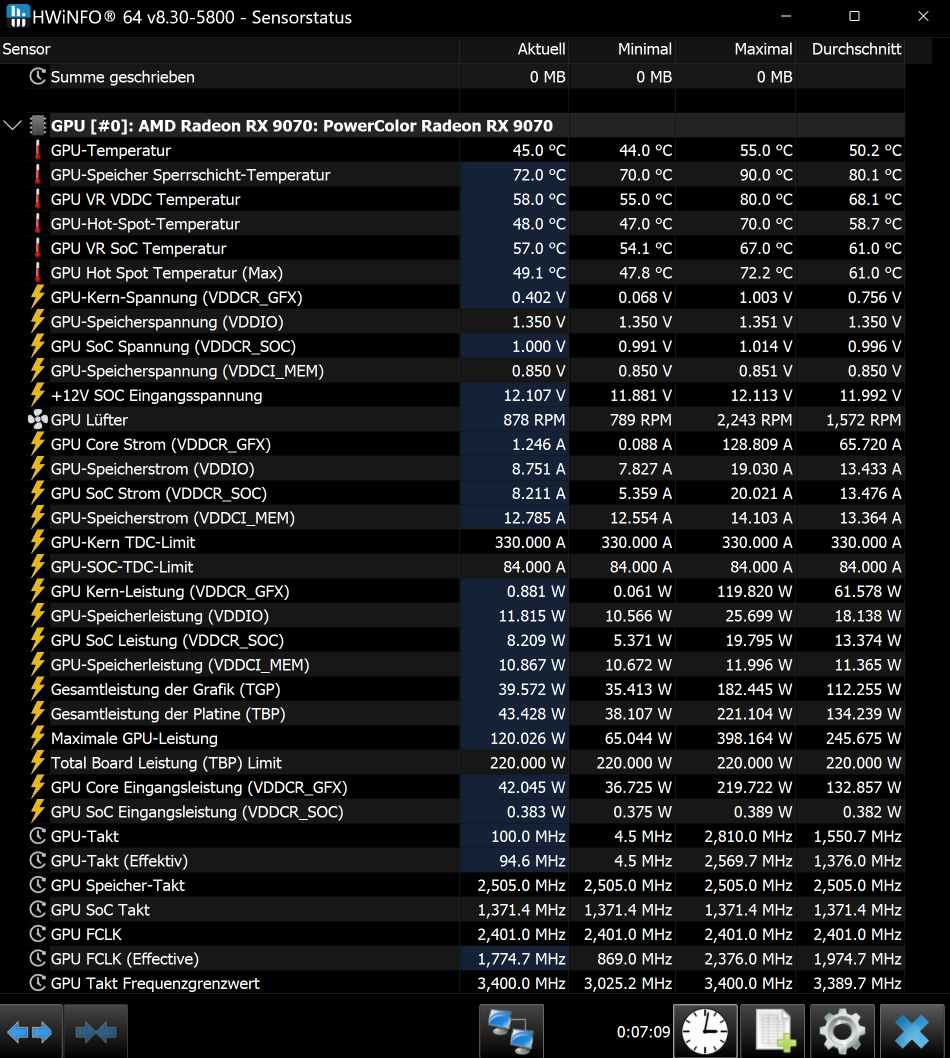This screenshot has width=950, height=1058.
Task: Click lightning icon of GPU-Kern TDC-Limit
Action: click(38, 542)
